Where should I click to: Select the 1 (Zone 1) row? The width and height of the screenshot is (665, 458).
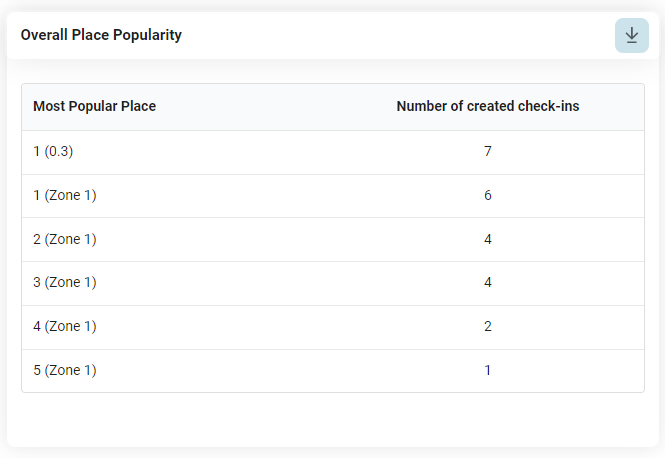pos(250,196)
